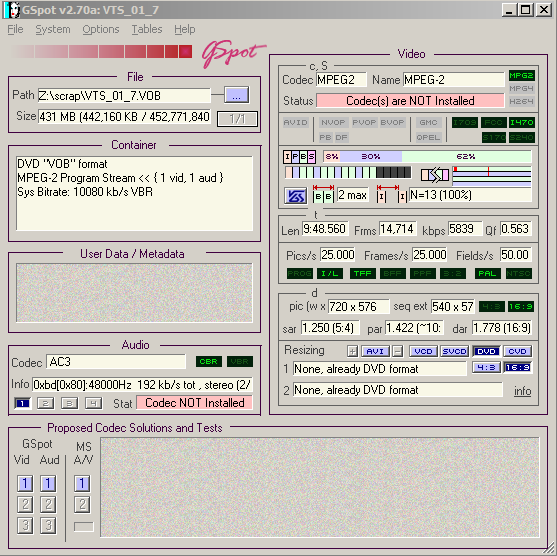Click the I709 colorimetry indicator
This screenshot has width=557, height=556.
pos(465,123)
